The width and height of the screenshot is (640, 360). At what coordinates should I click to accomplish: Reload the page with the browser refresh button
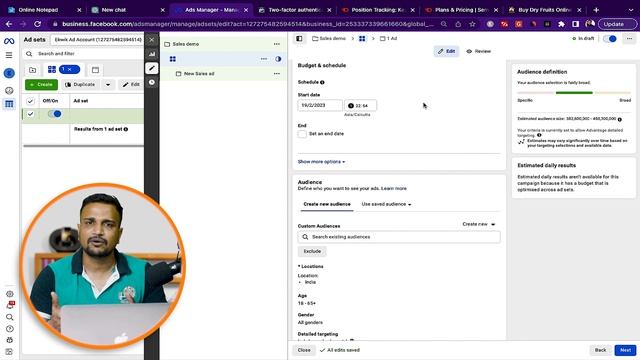coord(37,24)
